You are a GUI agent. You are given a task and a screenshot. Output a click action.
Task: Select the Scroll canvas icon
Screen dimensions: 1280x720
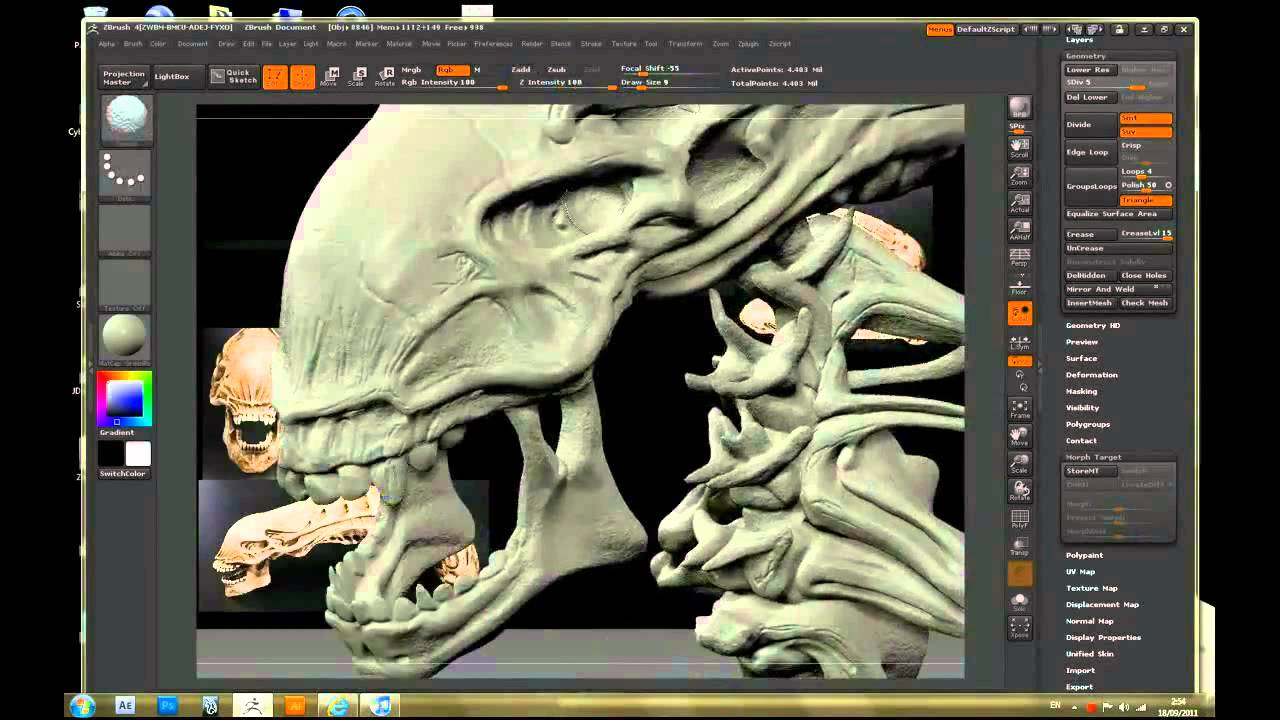1019,147
